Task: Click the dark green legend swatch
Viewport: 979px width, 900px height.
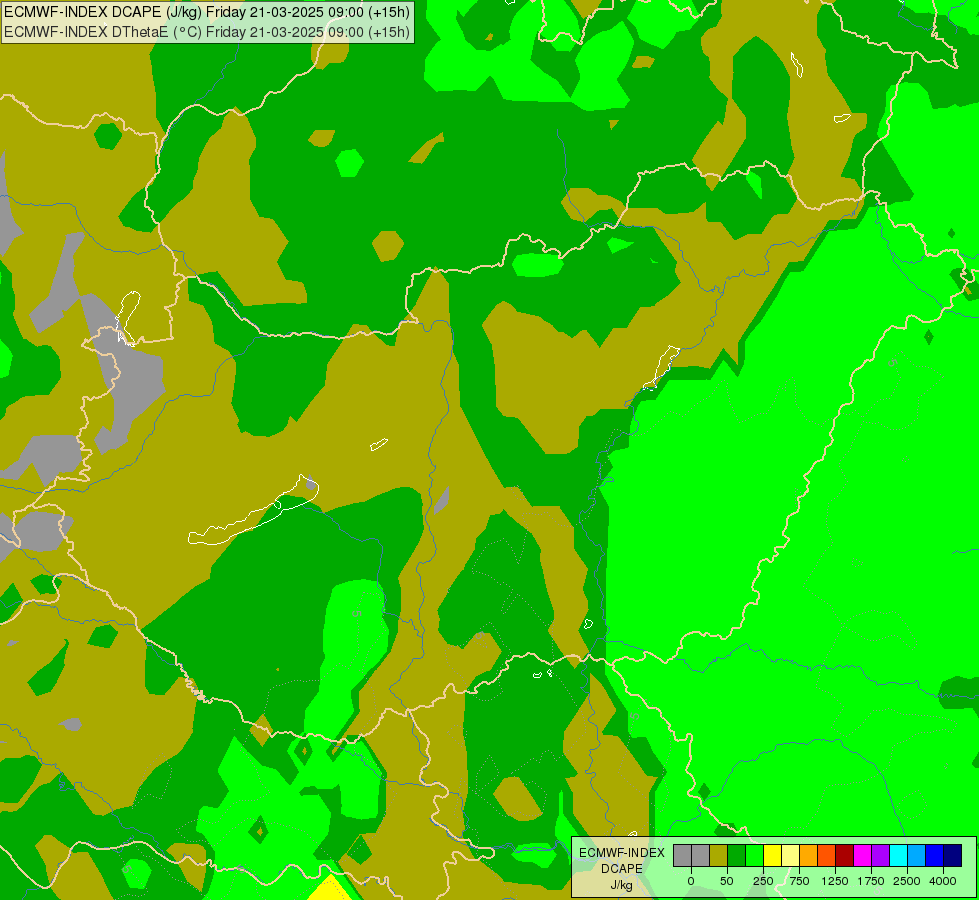Action: 737,856
